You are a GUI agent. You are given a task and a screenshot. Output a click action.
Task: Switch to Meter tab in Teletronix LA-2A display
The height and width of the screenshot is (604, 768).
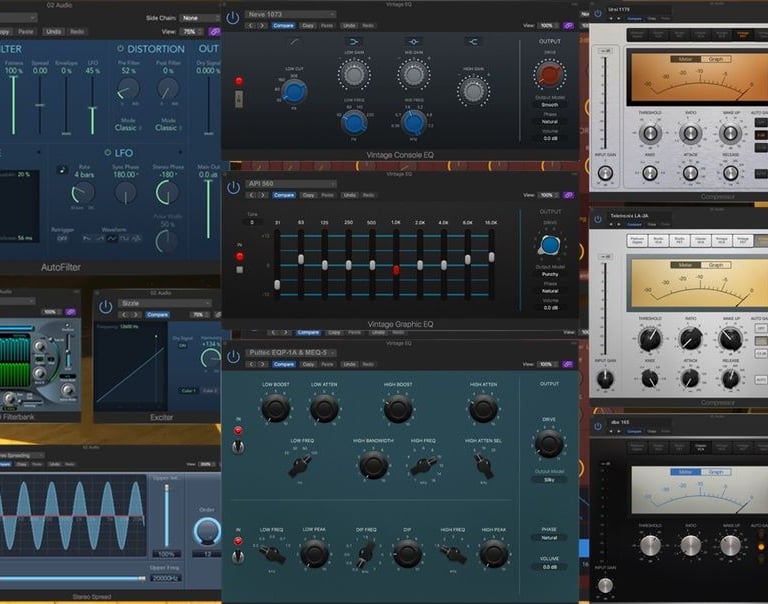pyautogui.click(x=686, y=265)
